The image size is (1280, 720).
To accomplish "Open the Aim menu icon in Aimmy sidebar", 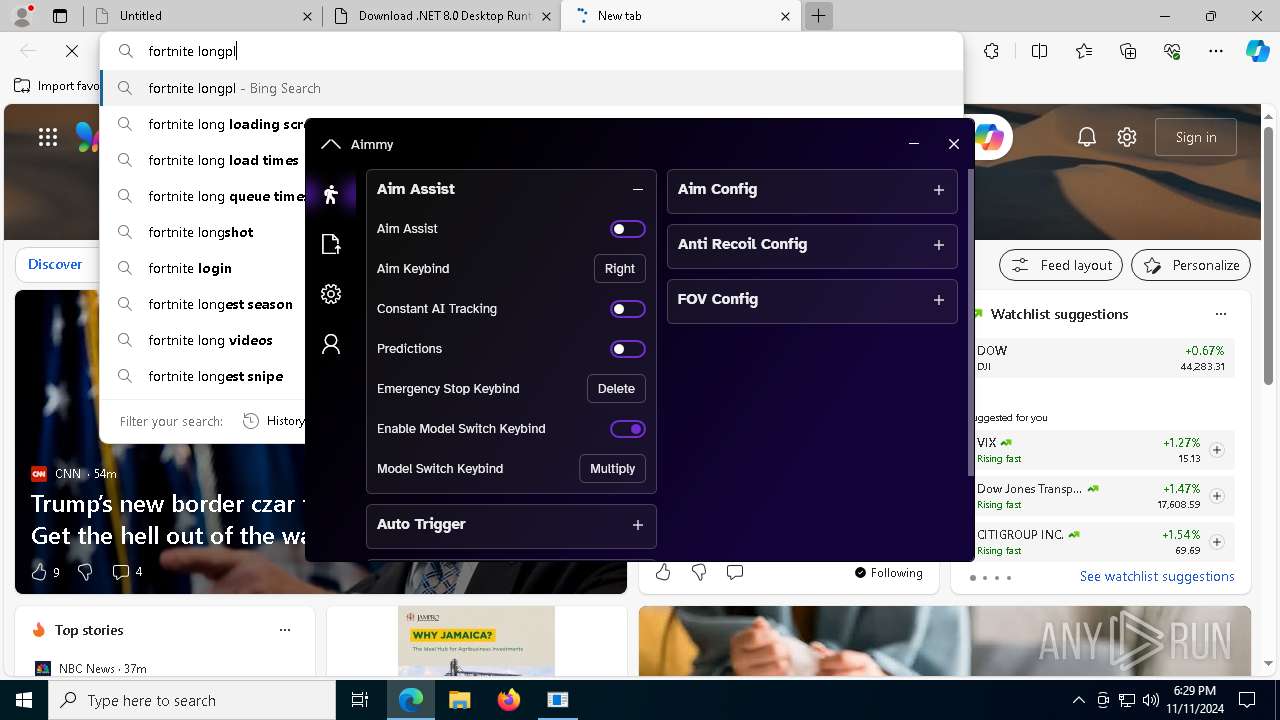I will click(x=331, y=194).
